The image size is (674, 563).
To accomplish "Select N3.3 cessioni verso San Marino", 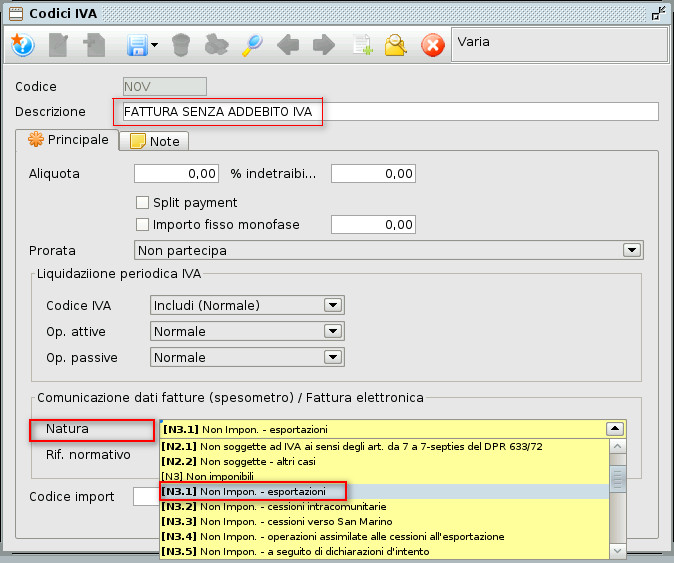I will pyautogui.click(x=384, y=522).
